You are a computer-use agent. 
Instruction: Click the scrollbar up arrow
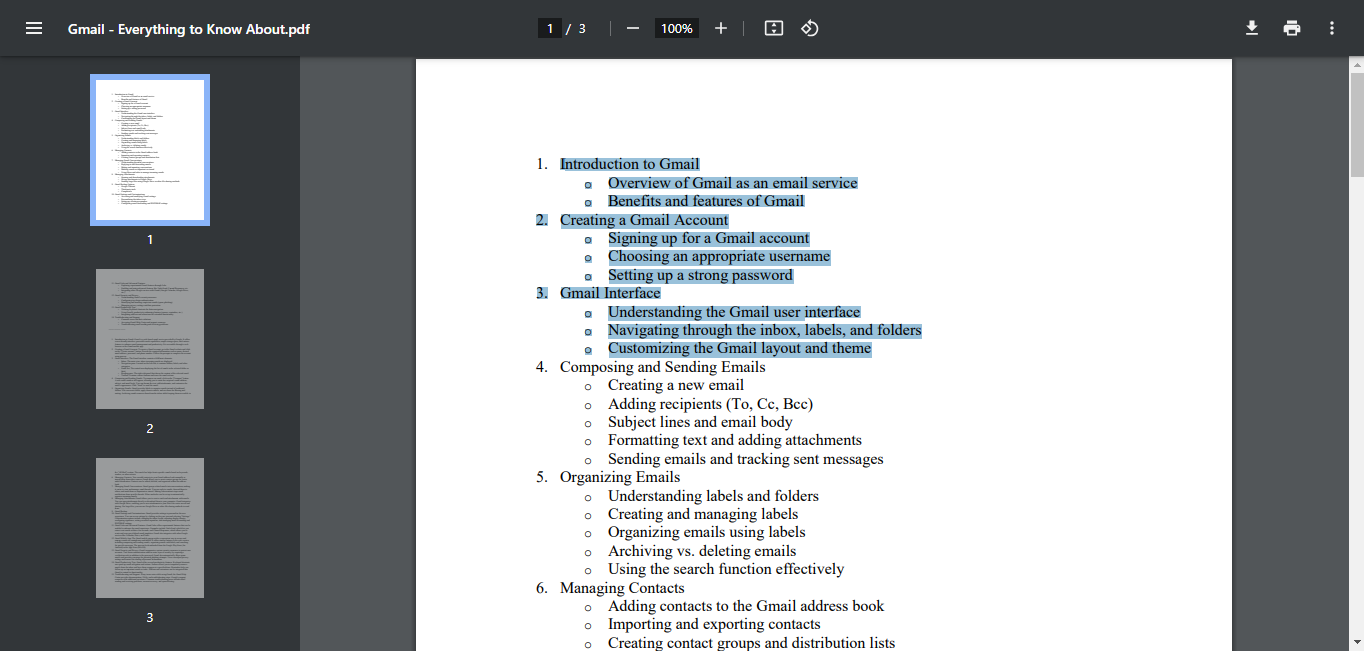[x=1357, y=65]
